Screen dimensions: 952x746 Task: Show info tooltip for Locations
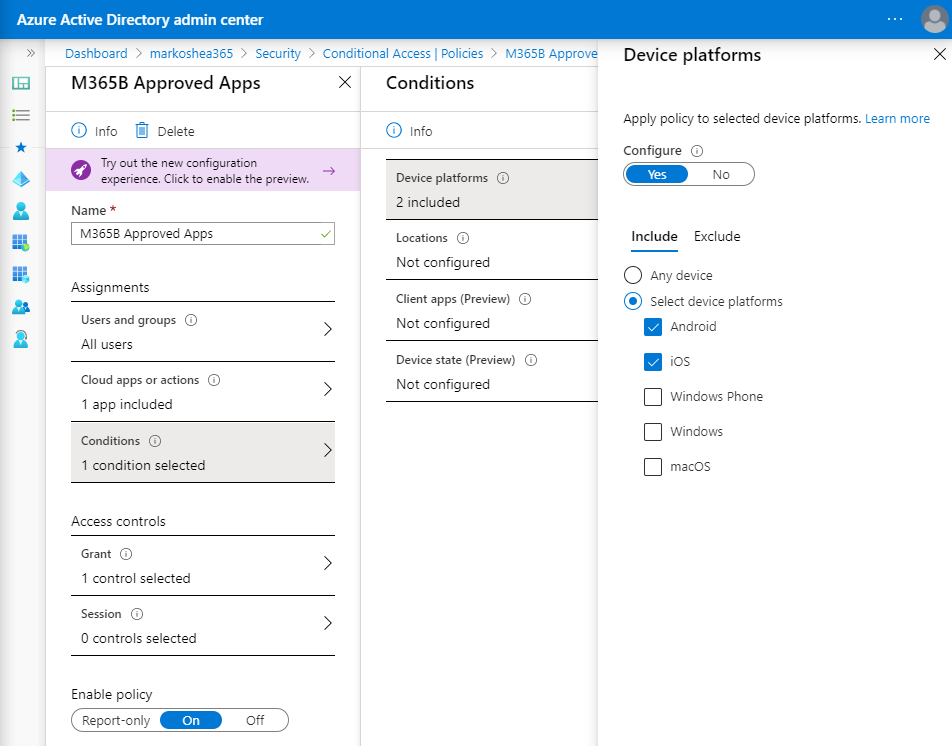point(463,238)
